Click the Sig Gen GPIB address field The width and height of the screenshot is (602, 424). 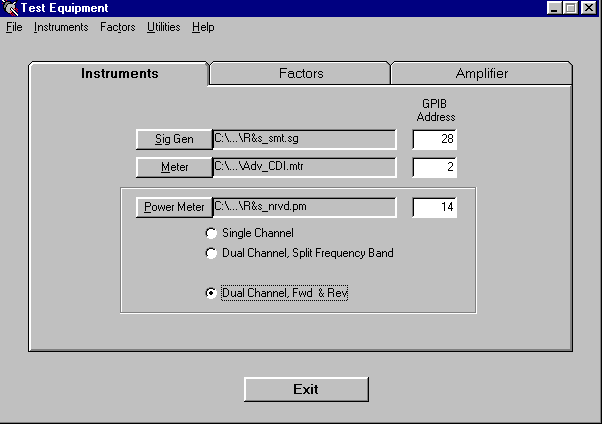pyautogui.click(x=434, y=139)
